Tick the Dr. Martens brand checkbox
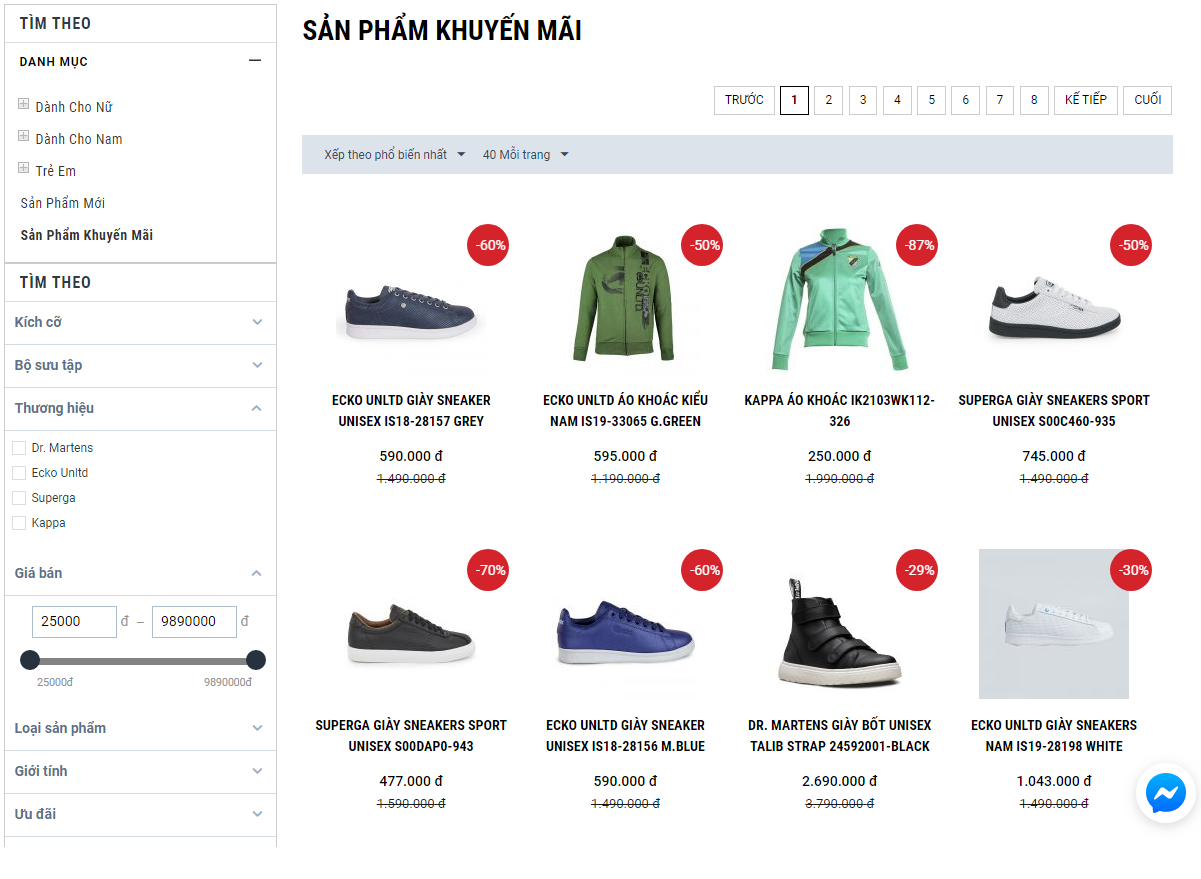This screenshot has width=1201, height=879. click(x=19, y=448)
